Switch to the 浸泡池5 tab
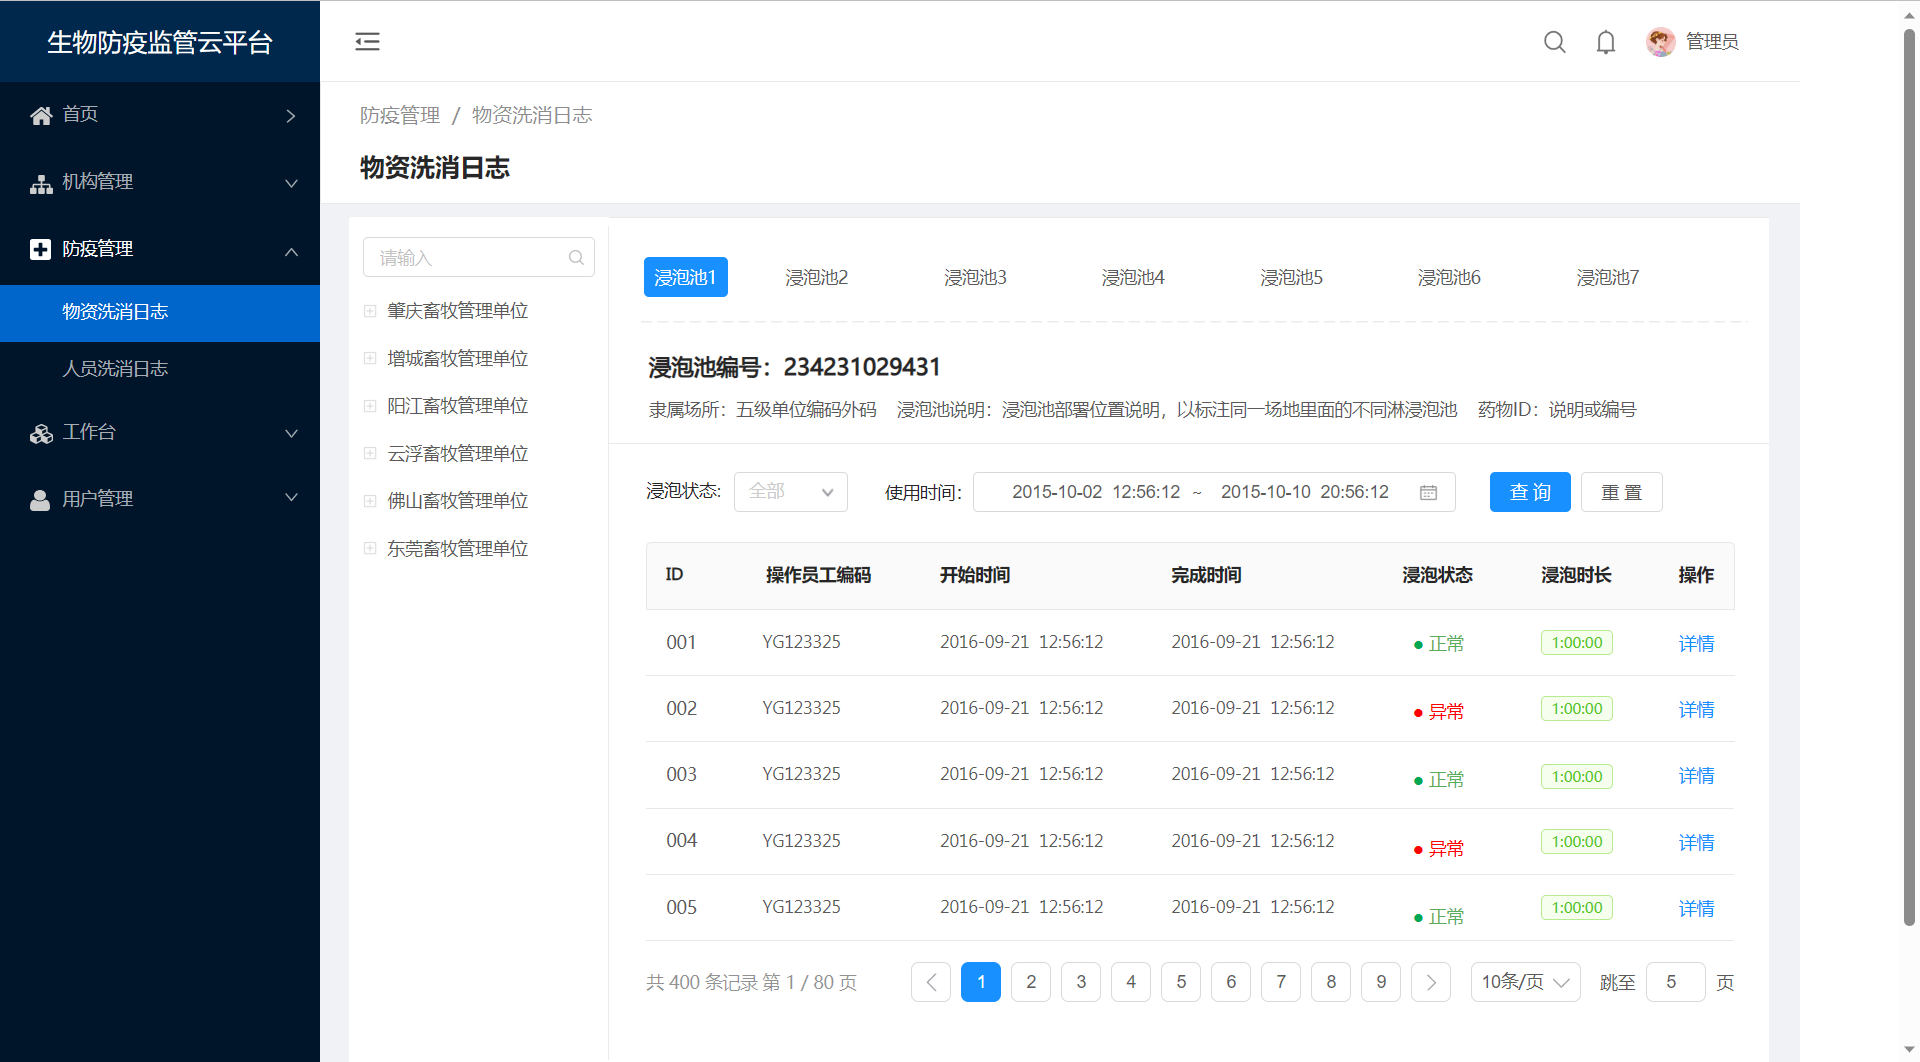Viewport: 1920px width, 1062px height. click(1291, 277)
